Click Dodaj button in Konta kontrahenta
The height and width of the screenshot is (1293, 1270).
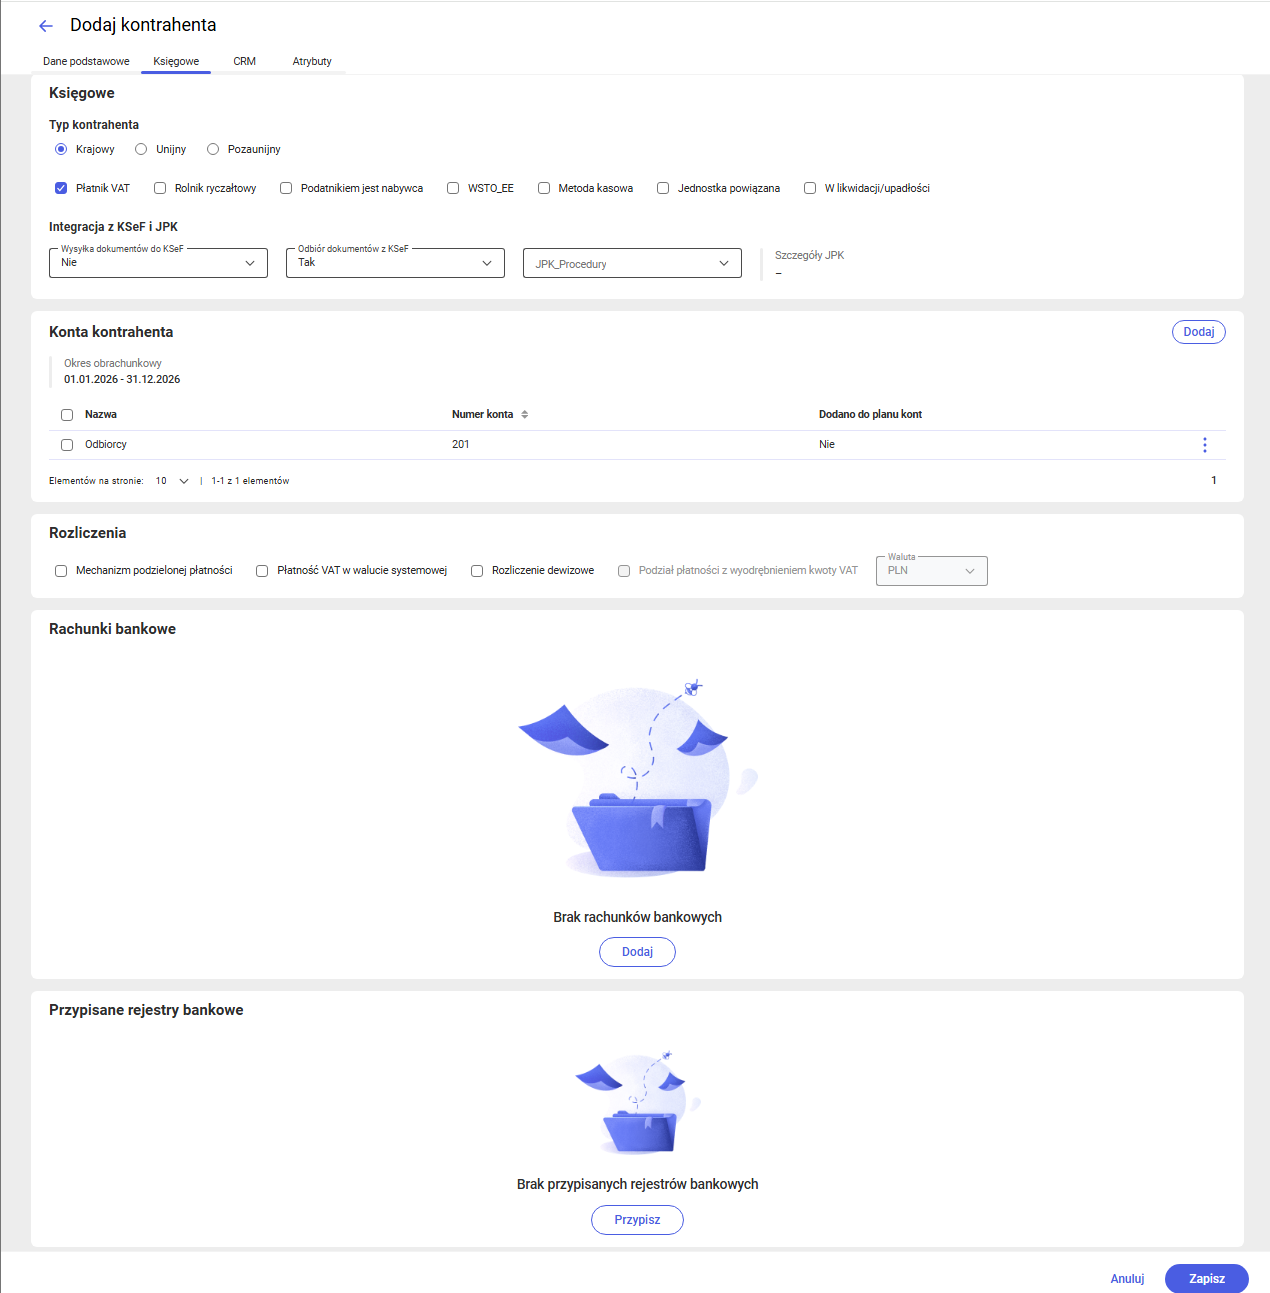(1198, 332)
